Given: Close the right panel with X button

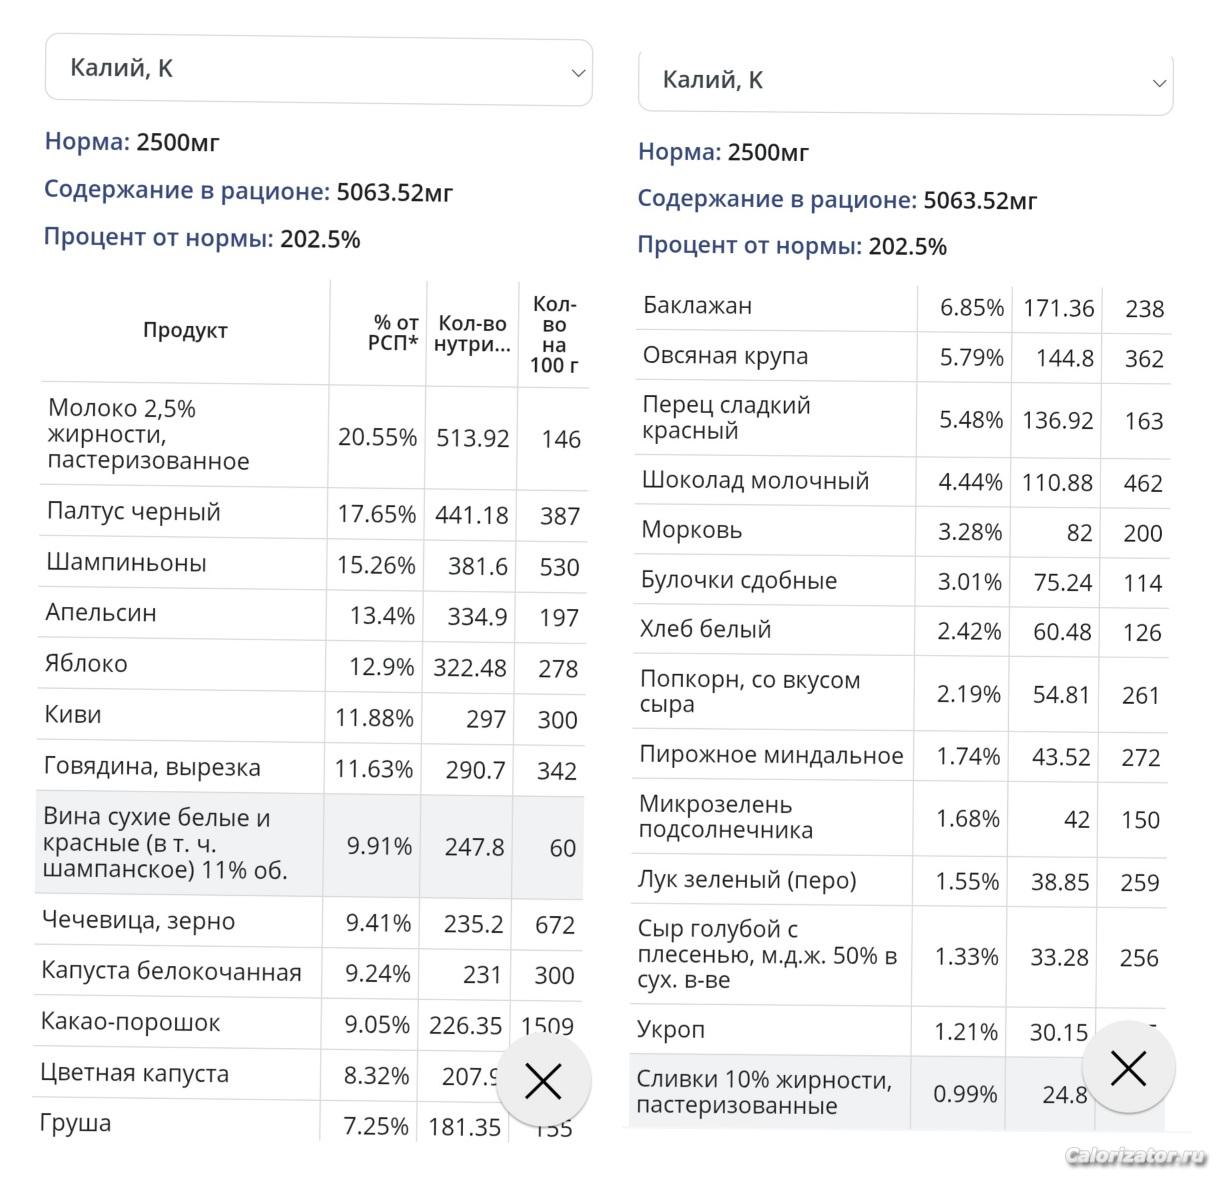Looking at the screenshot, I should tap(1128, 1069).
